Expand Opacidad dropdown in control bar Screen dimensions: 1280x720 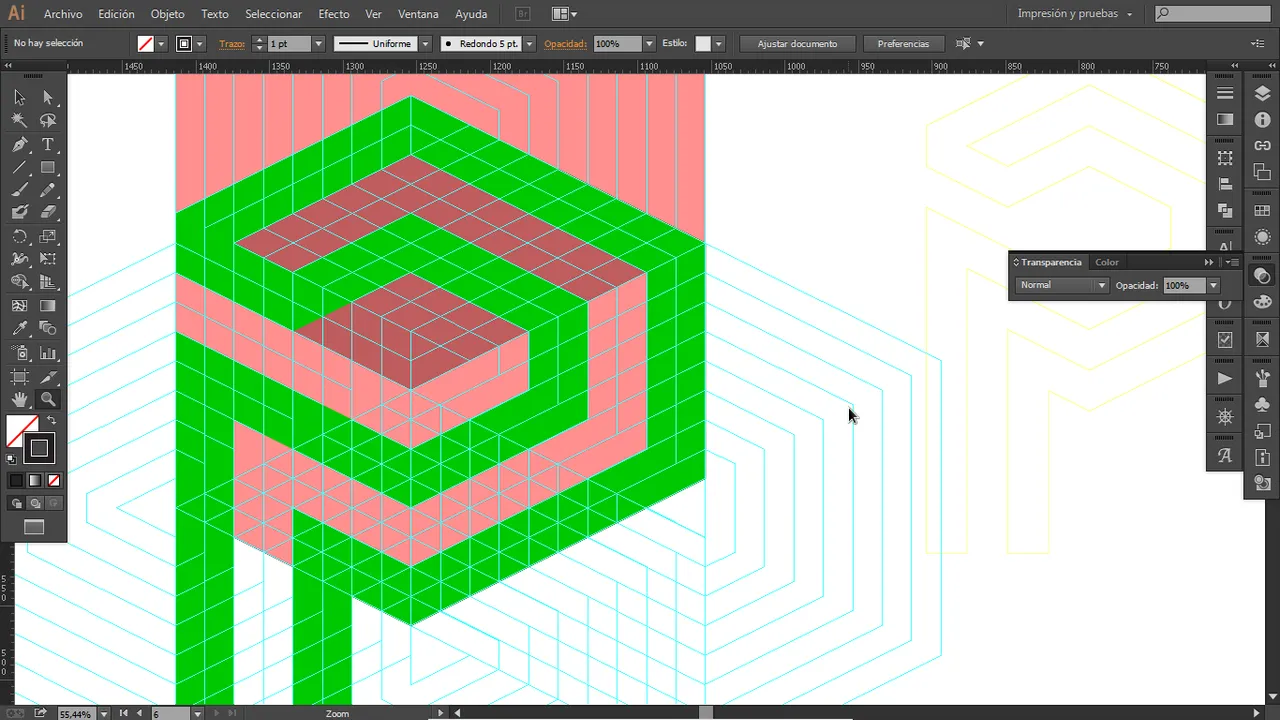(x=649, y=44)
